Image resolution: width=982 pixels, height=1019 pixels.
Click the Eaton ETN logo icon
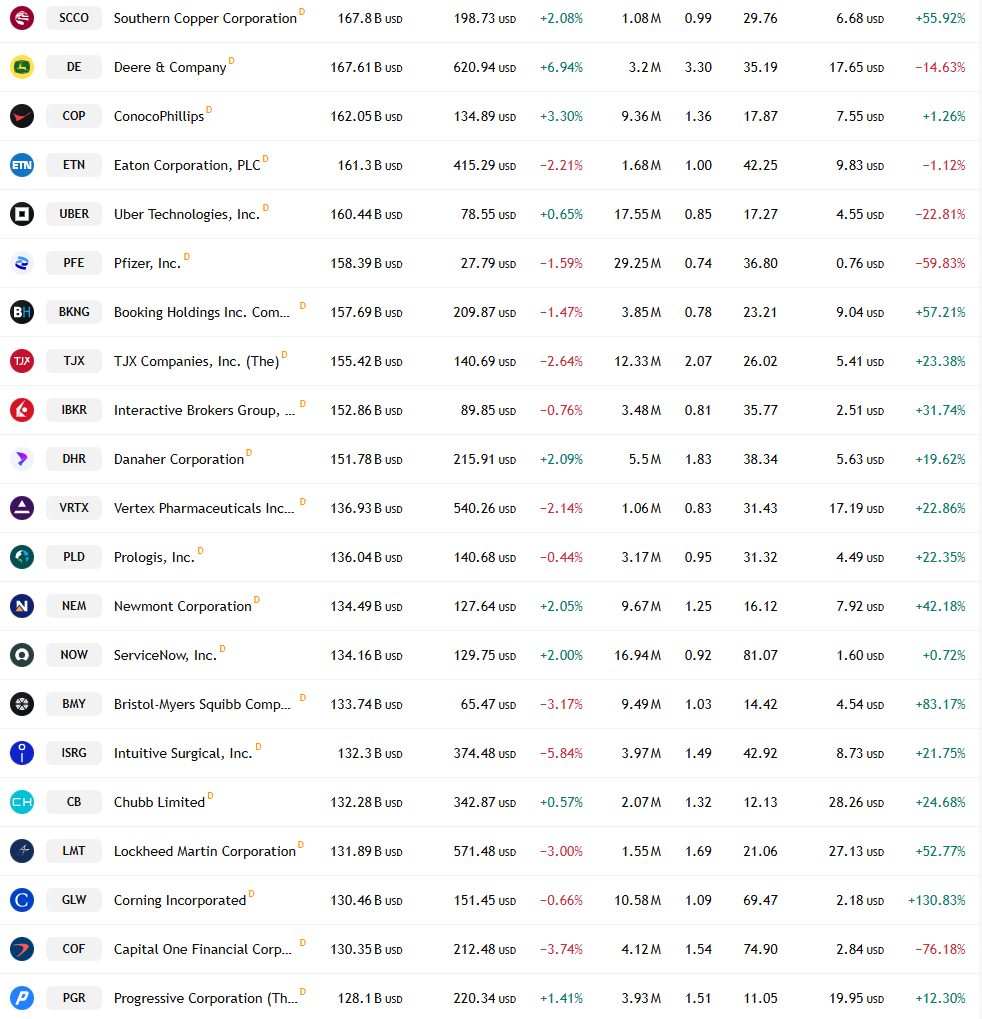click(x=22, y=165)
